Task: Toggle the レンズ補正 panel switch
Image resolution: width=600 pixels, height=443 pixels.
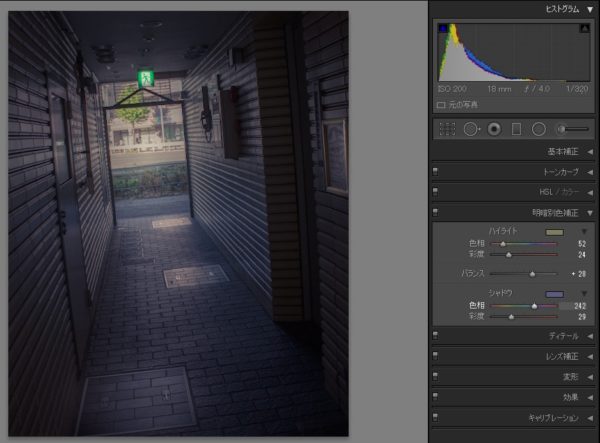Action: pyautogui.click(x=435, y=357)
